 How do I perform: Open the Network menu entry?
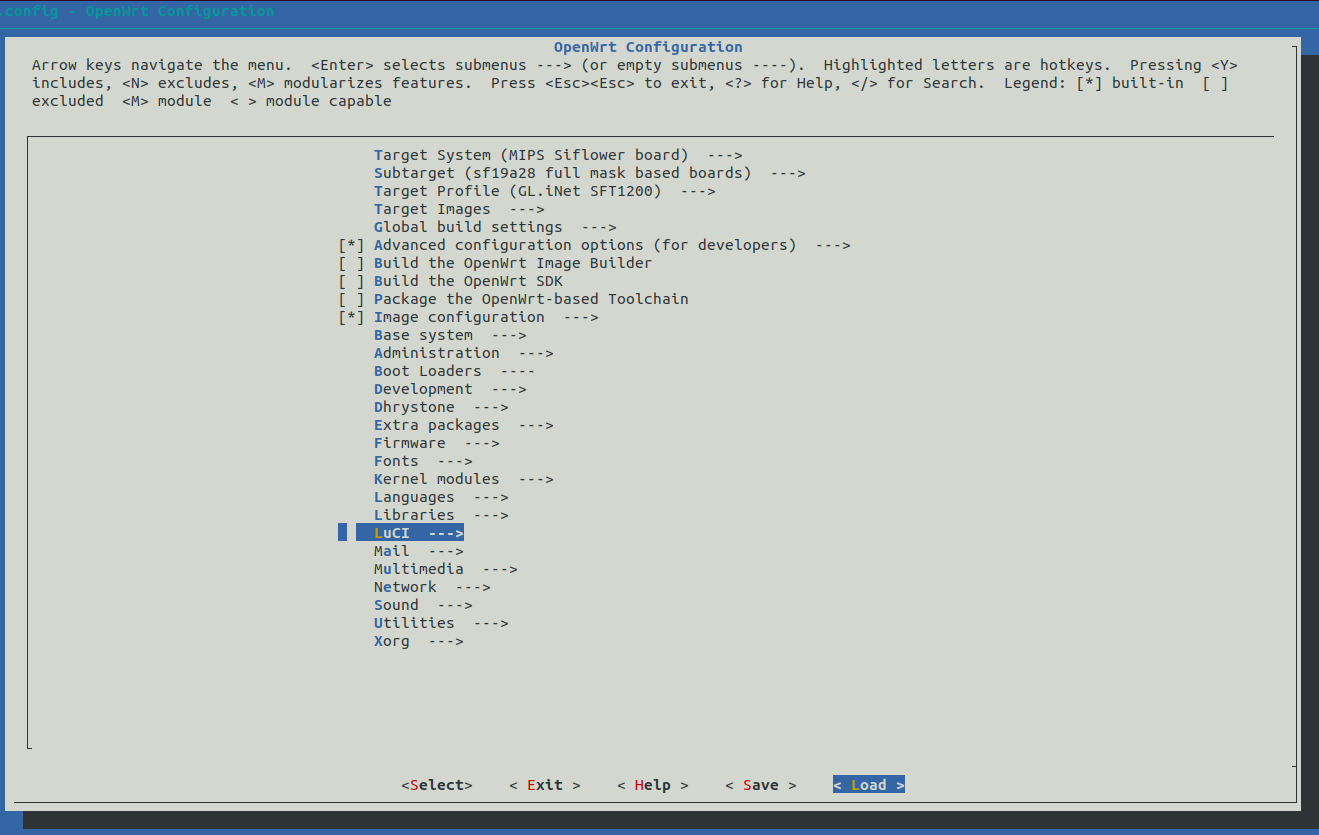coord(431,587)
